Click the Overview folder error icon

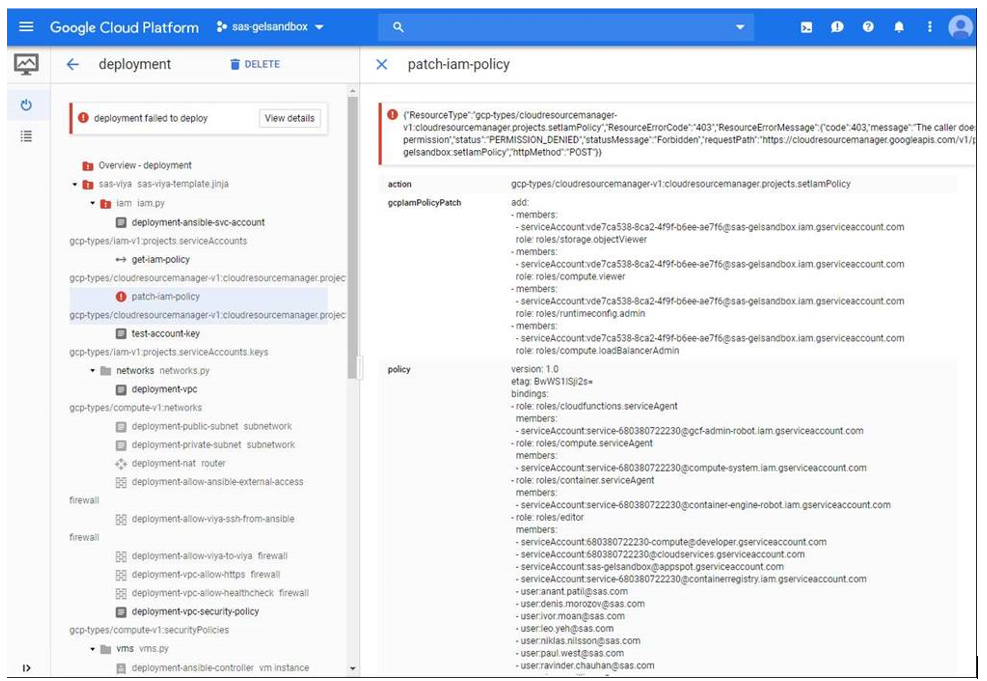[x=88, y=166]
